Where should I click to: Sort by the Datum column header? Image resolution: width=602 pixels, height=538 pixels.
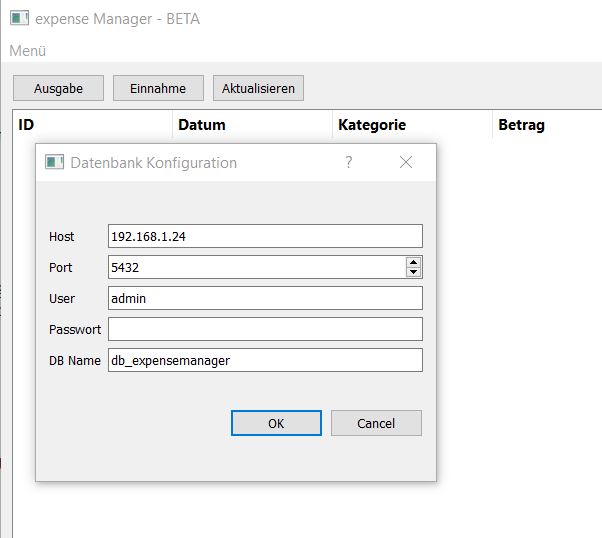[x=250, y=125]
